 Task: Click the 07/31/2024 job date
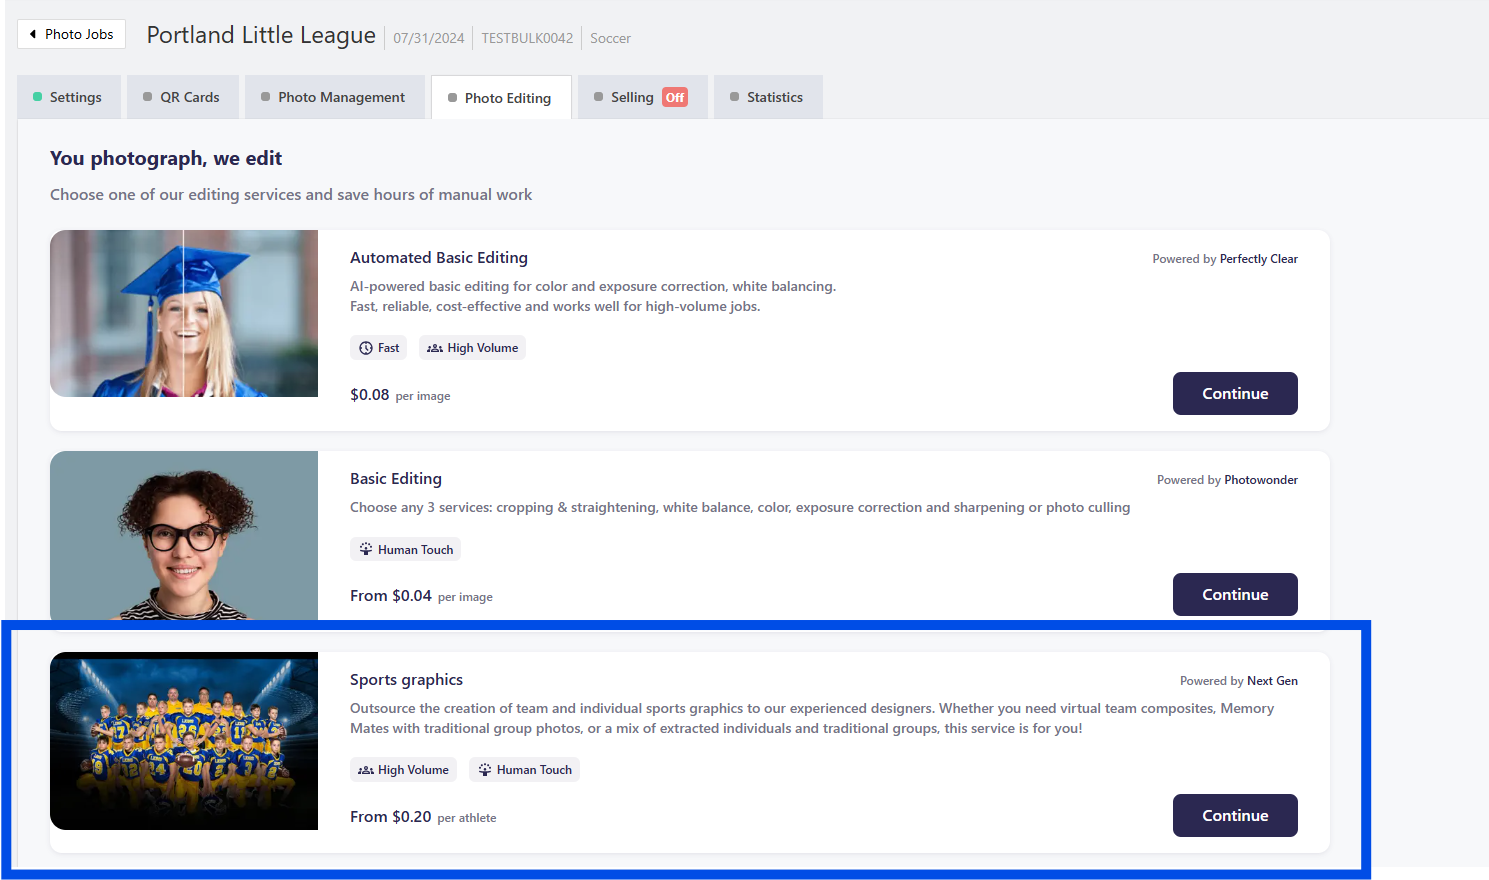(x=428, y=38)
